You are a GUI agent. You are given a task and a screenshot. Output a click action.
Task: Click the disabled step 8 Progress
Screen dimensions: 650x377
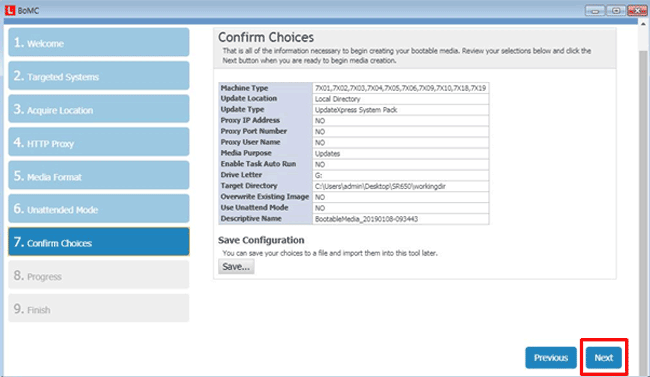coord(99,275)
